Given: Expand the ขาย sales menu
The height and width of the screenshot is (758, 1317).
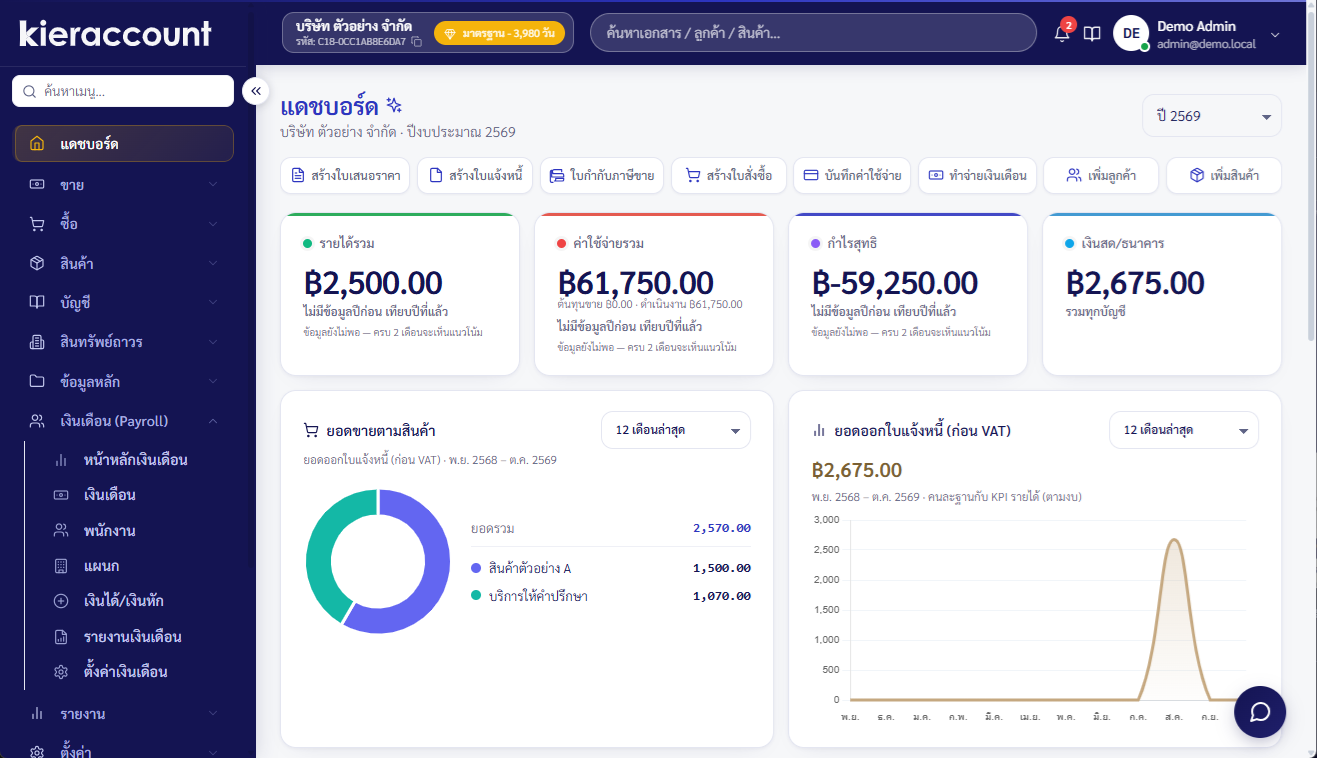Looking at the screenshot, I should (124, 185).
